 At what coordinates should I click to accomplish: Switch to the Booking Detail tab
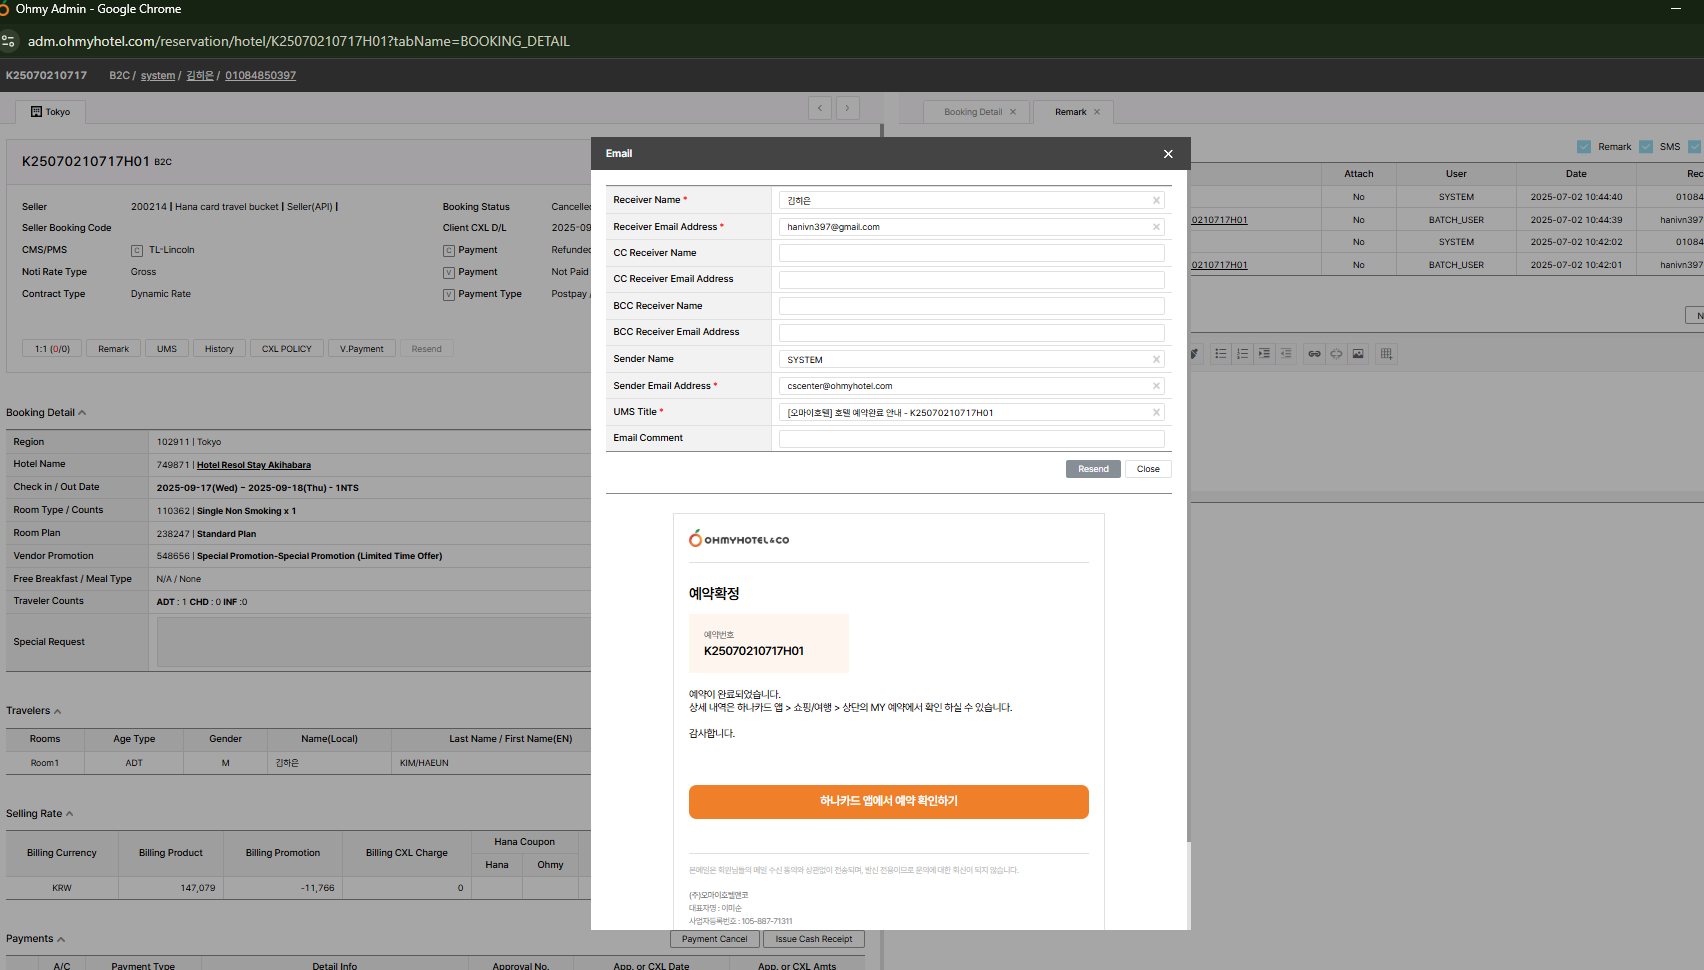[x=972, y=112]
